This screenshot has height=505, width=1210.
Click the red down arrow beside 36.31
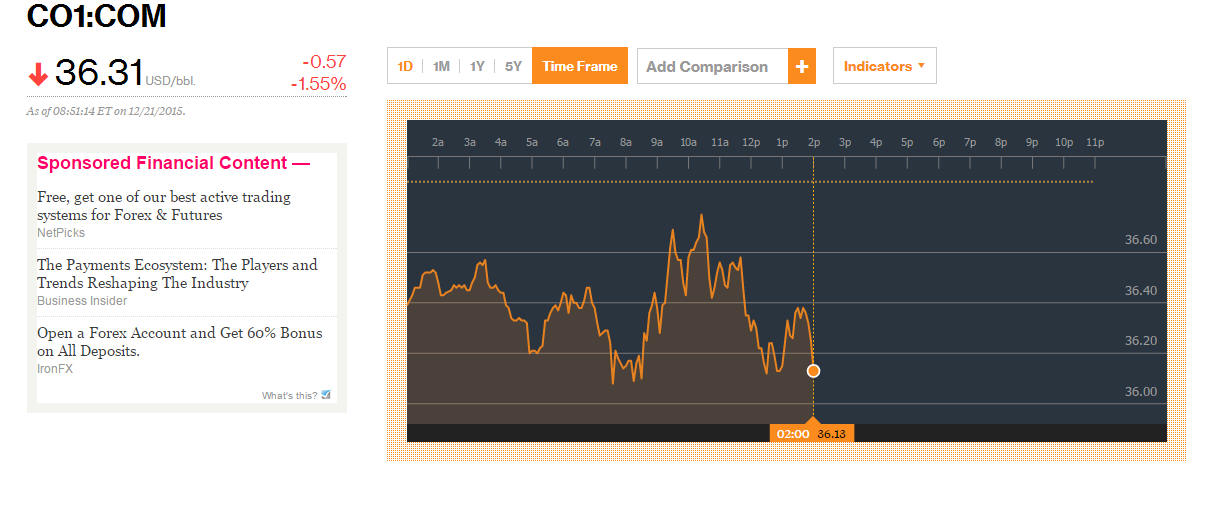click(38, 74)
